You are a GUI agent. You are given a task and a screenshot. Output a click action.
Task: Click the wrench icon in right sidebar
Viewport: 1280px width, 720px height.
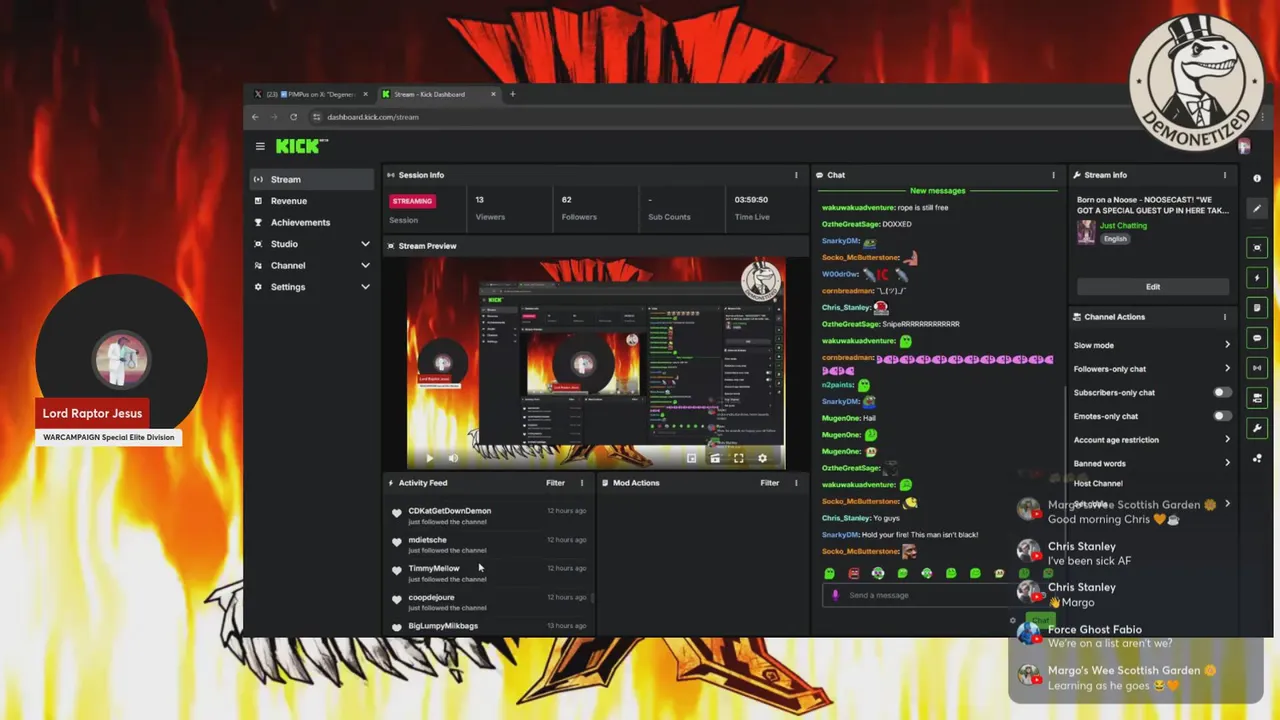click(x=1257, y=428)
